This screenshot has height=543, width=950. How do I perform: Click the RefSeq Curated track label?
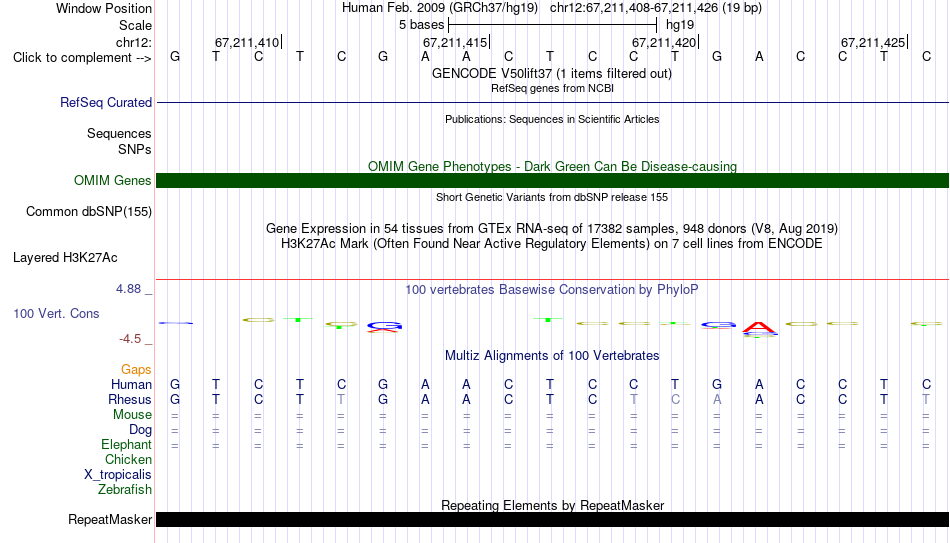coord(105,102)
